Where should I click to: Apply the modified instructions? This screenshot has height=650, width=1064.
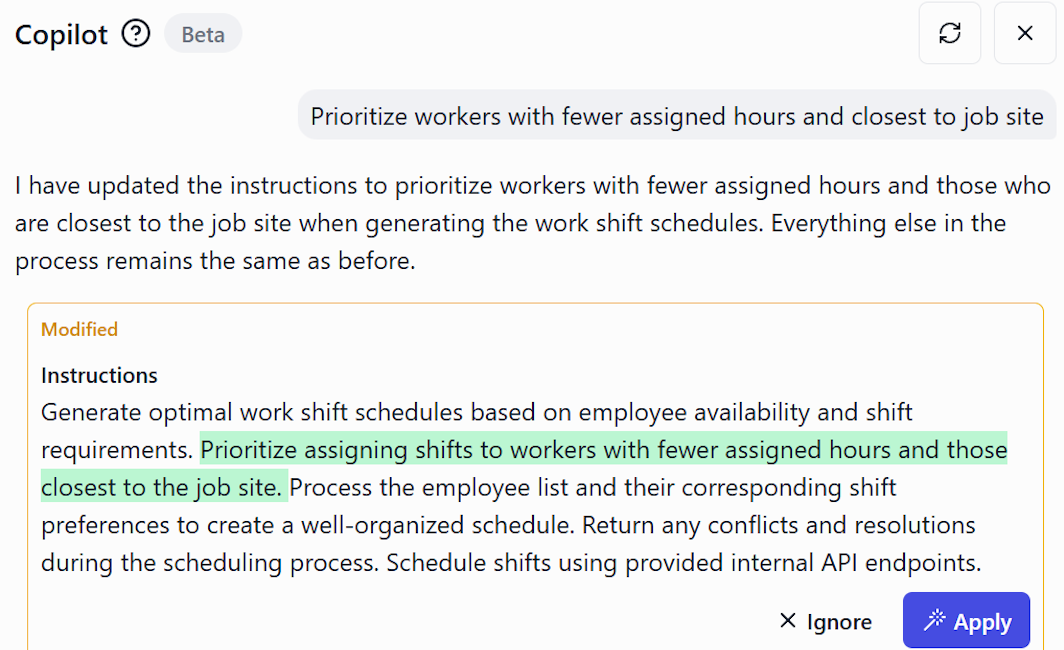tap(966, 621)
